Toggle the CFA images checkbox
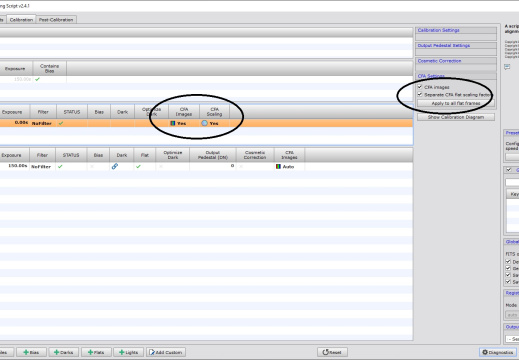Image resolution: width=519 pixels, height=360 pixels. pos(420,87)
